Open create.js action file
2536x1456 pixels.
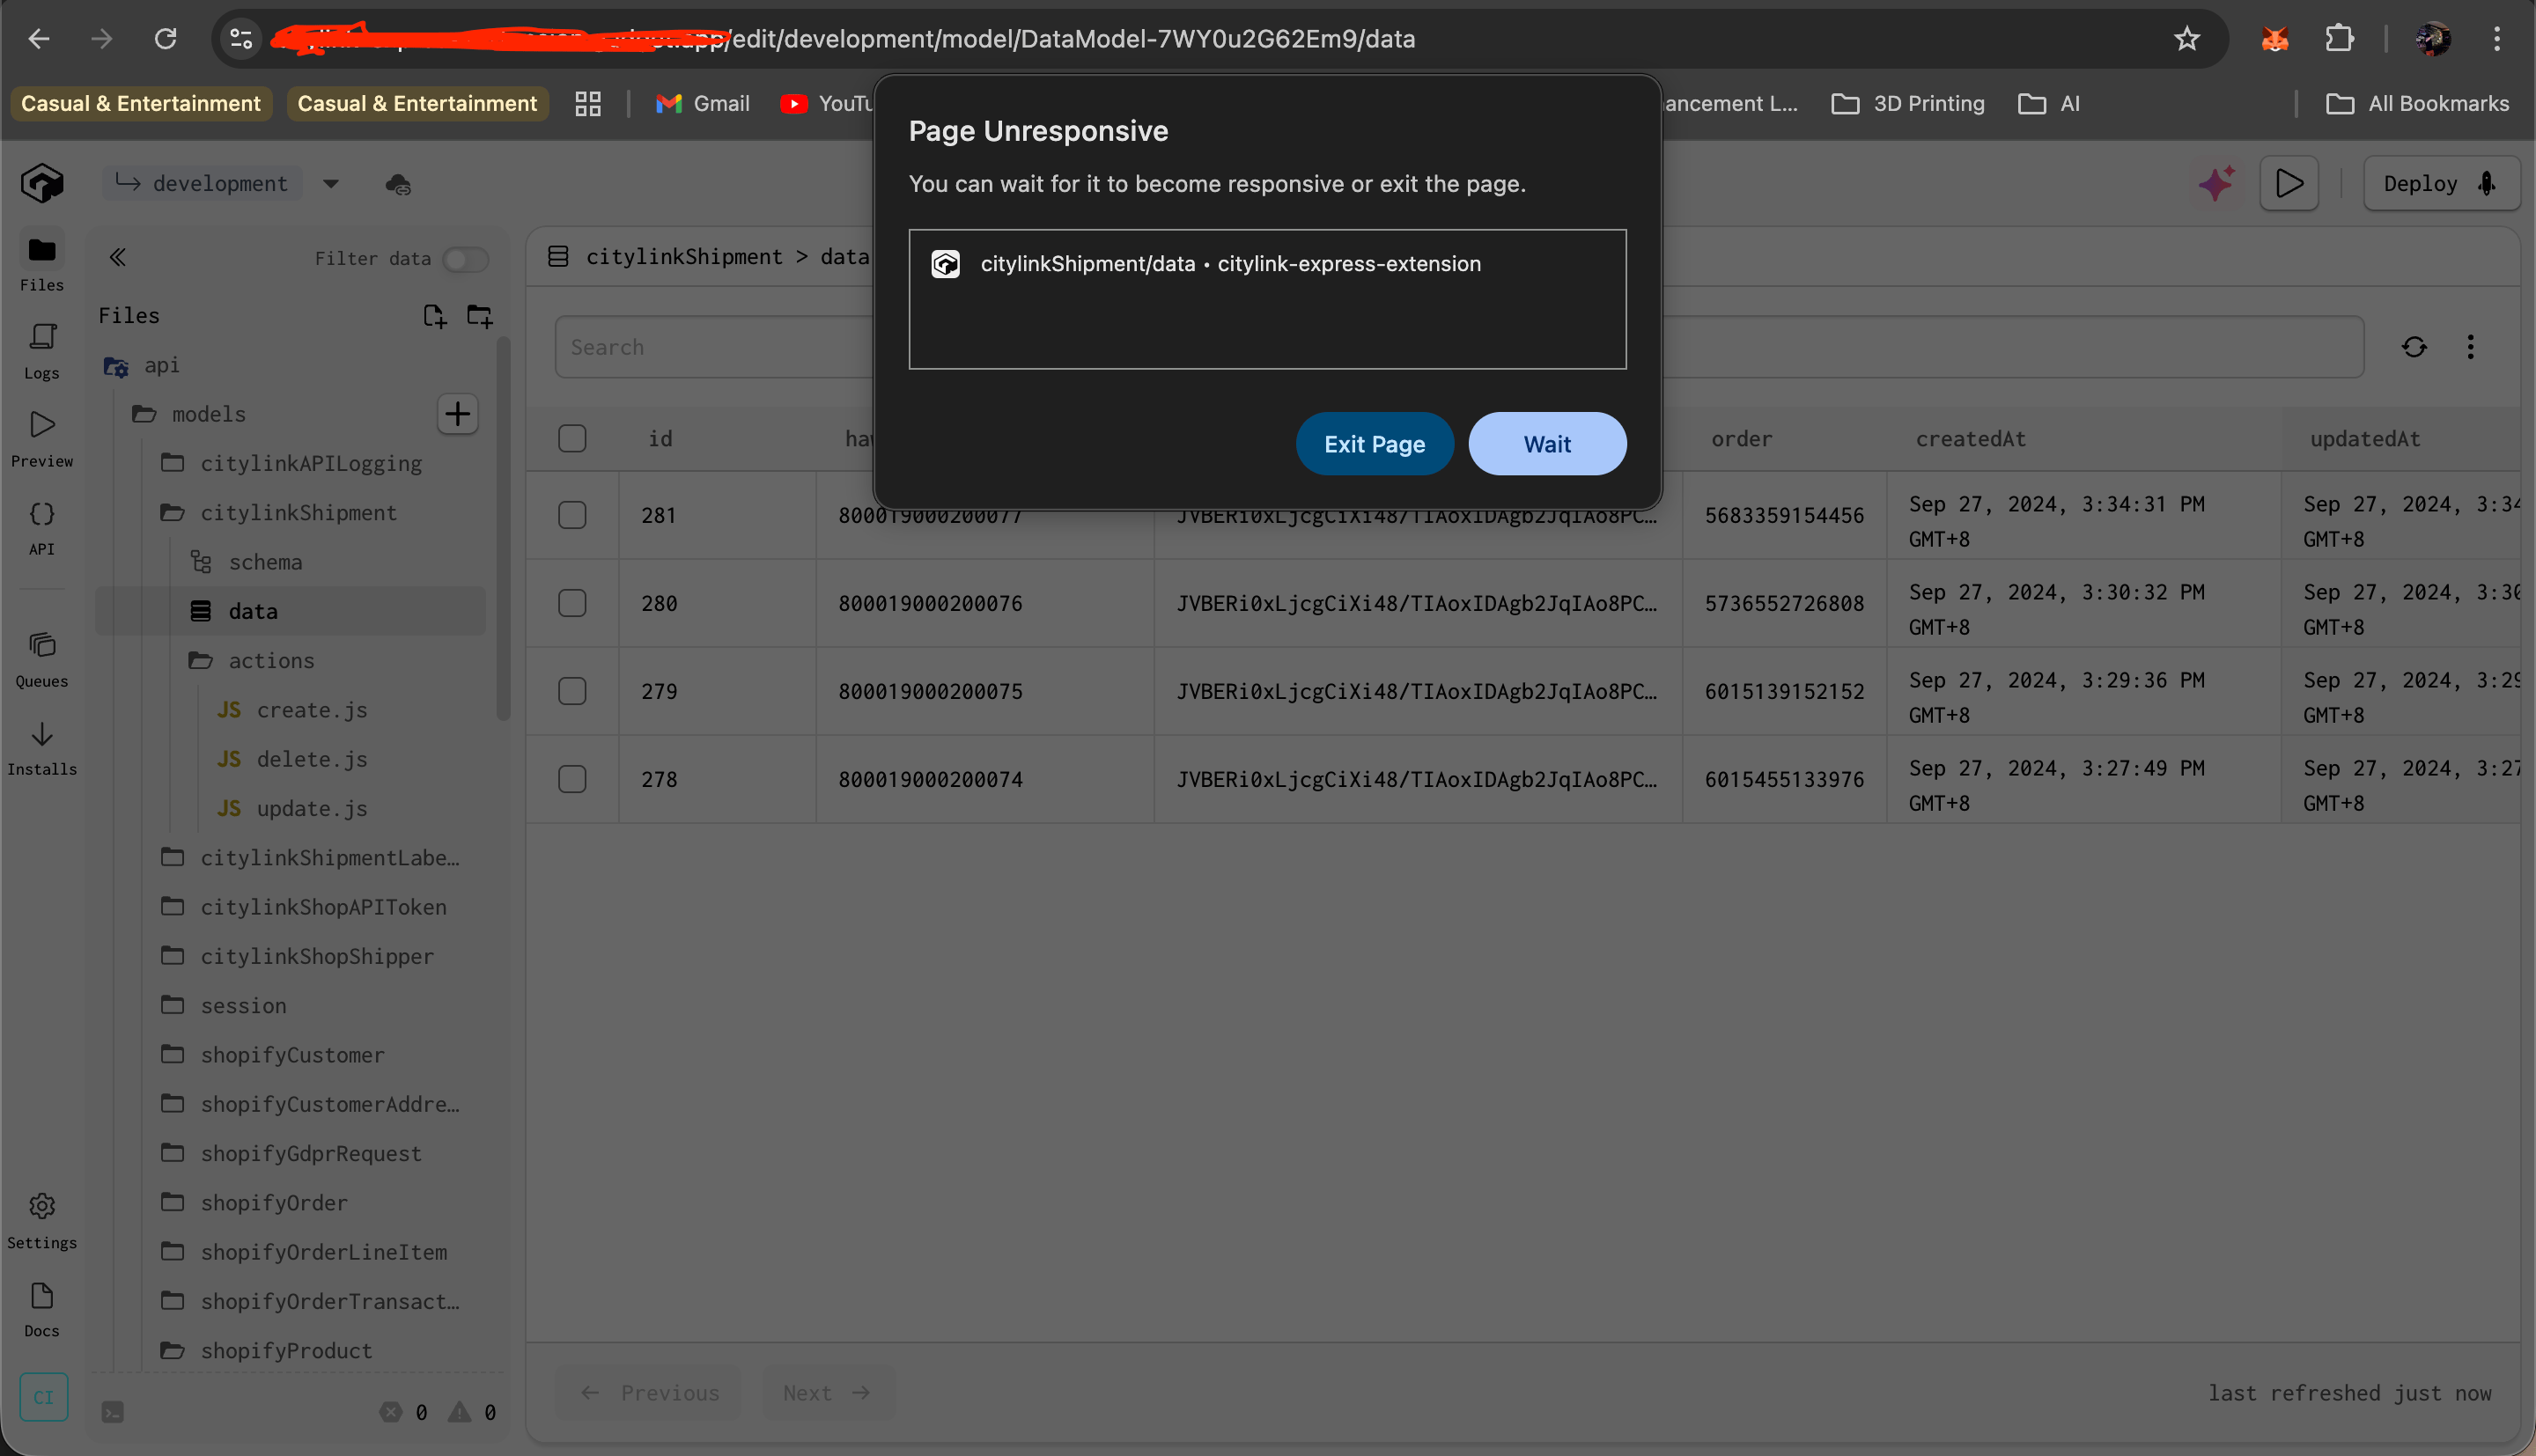[311, 710]
